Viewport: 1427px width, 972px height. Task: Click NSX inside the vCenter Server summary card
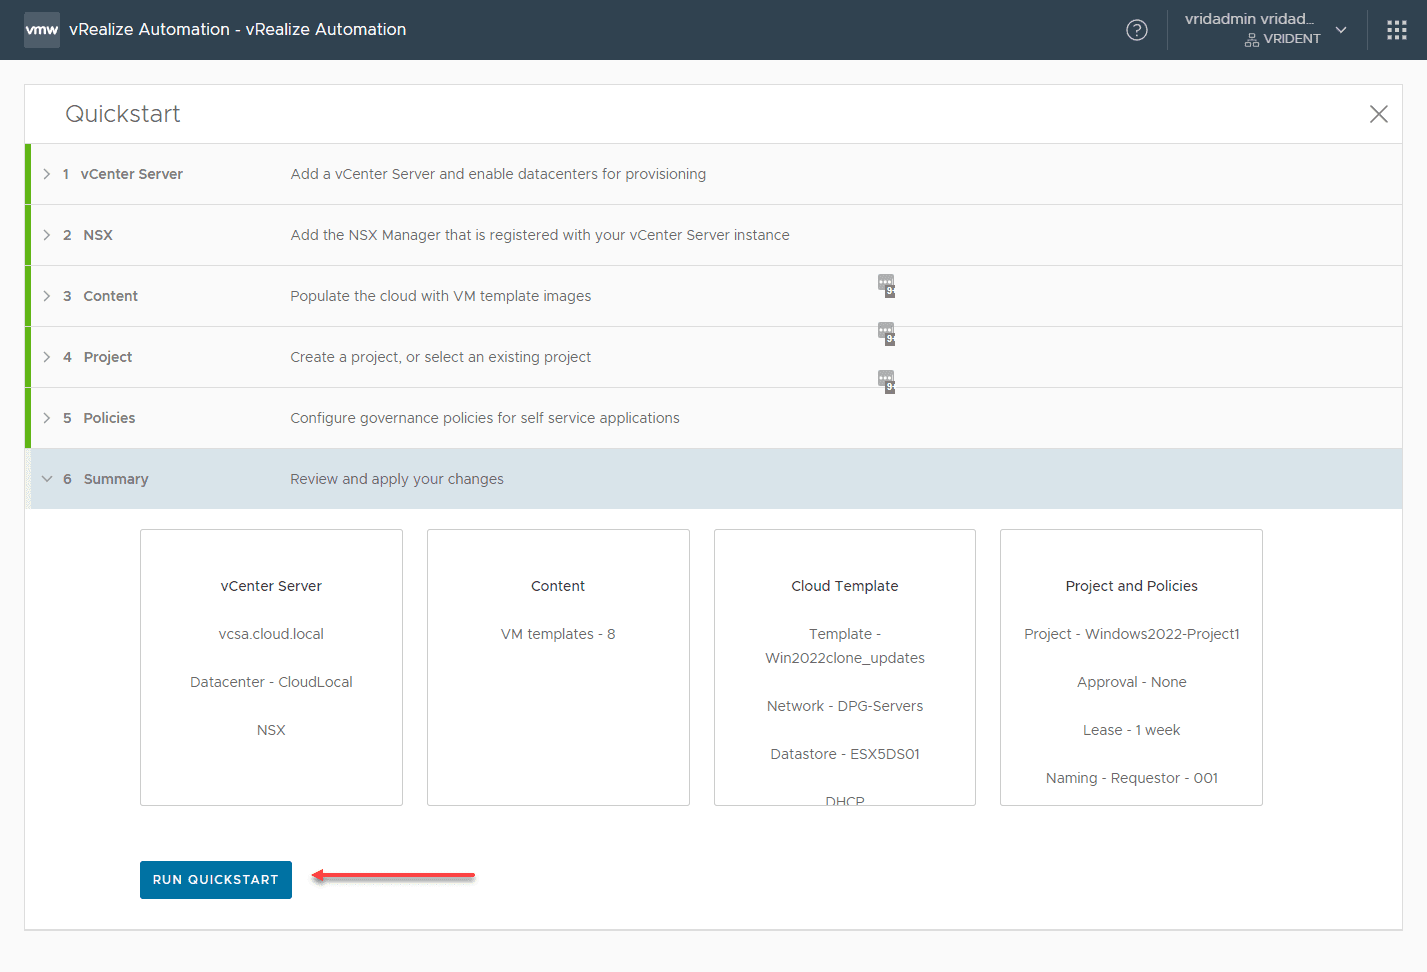271,730
